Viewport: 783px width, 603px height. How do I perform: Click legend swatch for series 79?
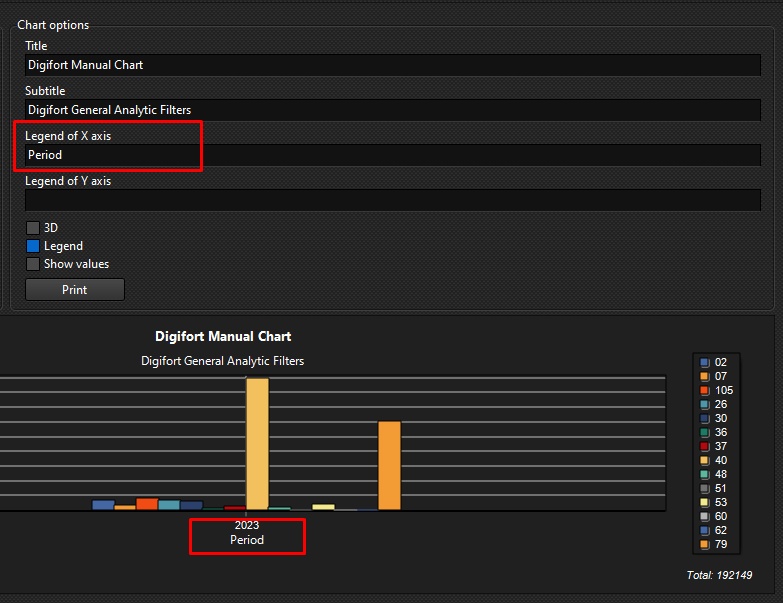pyautogui.click(x=705, y=544)
